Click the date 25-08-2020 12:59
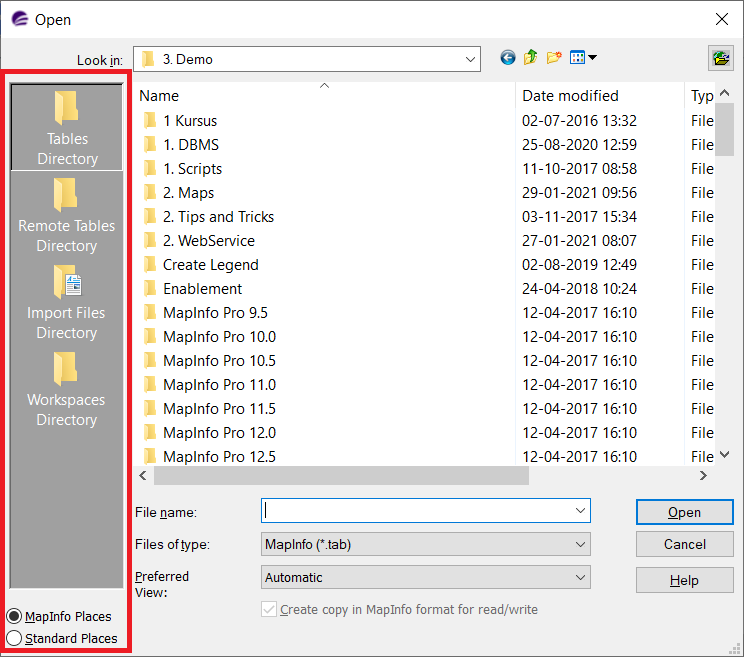Viewport: 744px width, 657px height. coord(579,144)
